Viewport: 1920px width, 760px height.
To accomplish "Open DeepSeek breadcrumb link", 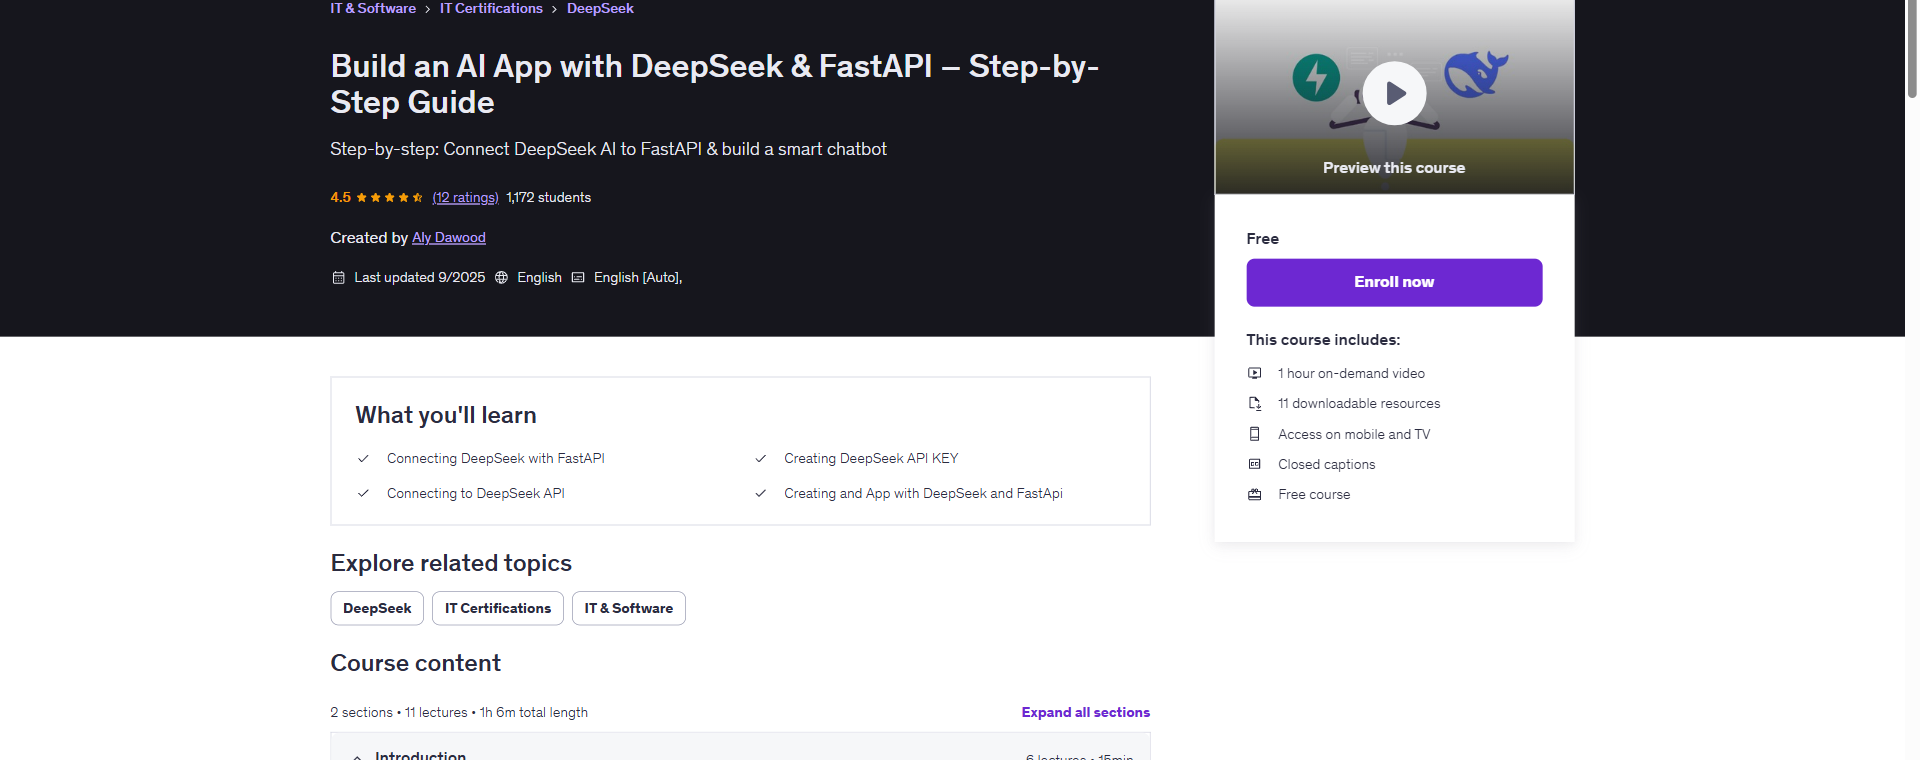I will click(600, 8).
